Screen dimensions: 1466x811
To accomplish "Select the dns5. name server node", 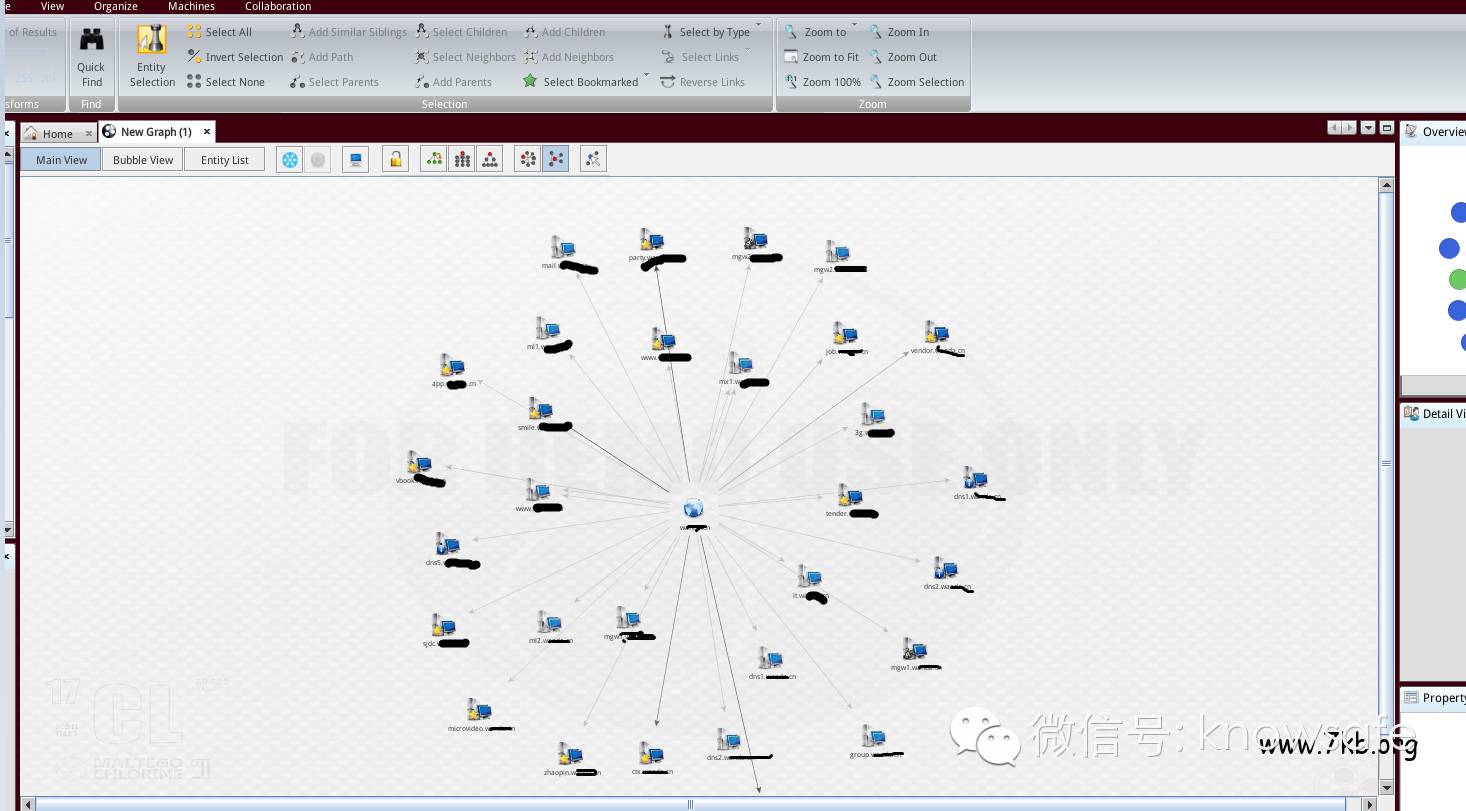I will [447, 545].
